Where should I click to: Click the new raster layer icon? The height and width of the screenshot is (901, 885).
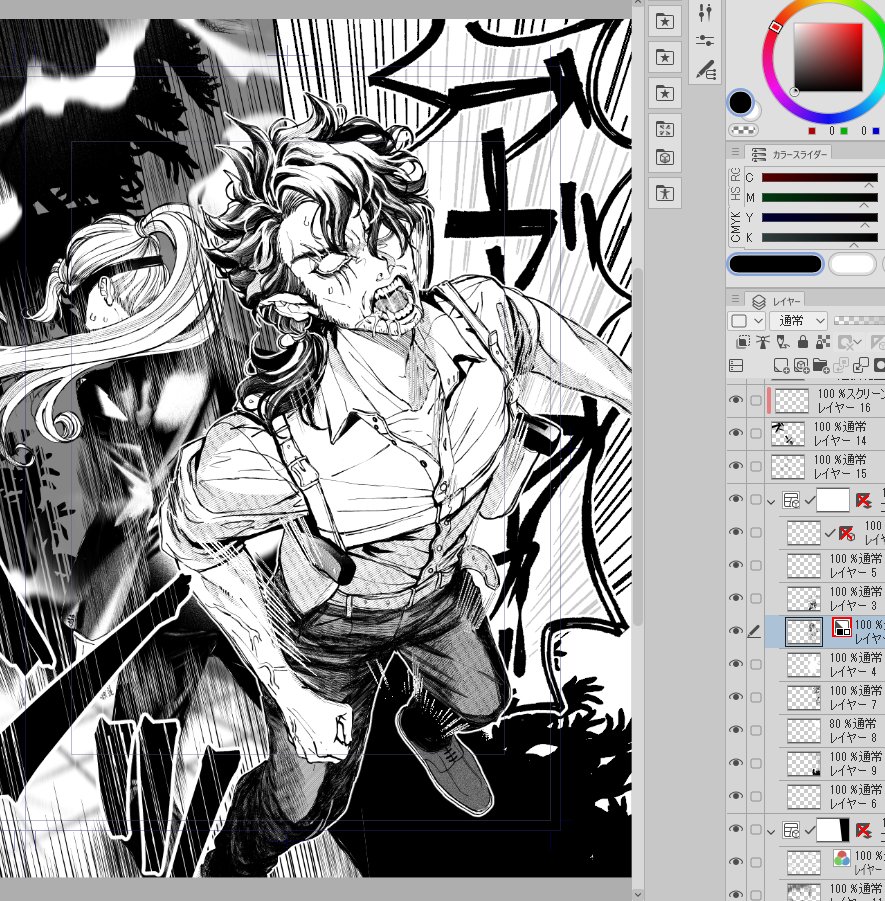click(x=781, y=366)
